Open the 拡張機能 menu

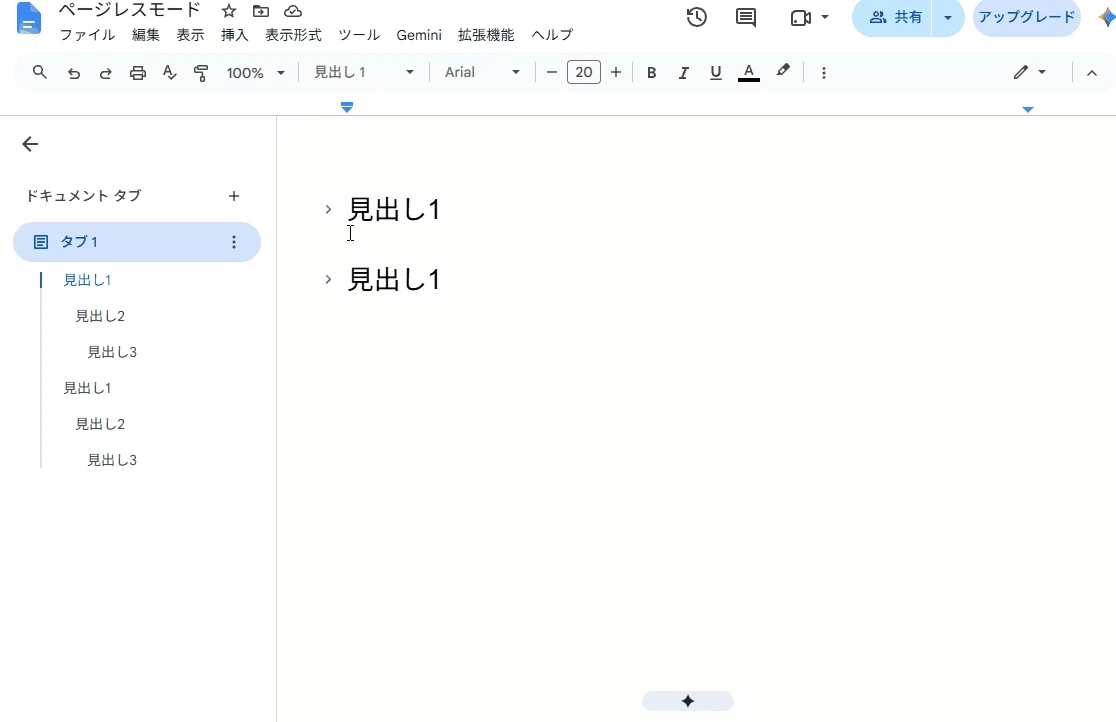point(486,35)
